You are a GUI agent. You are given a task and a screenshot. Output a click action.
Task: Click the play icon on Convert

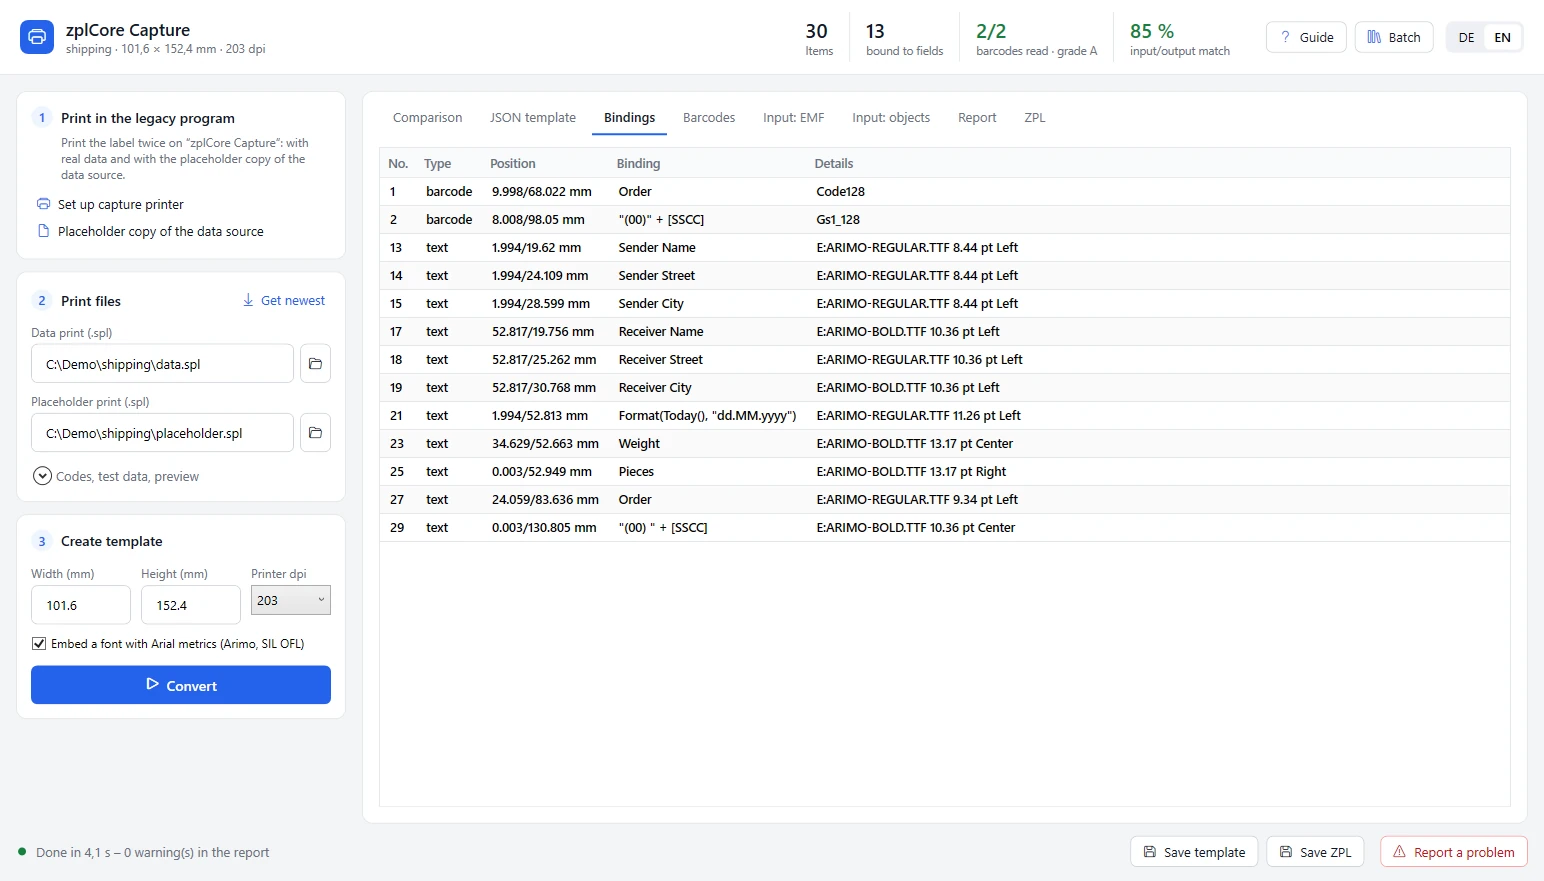pos(152,685)
